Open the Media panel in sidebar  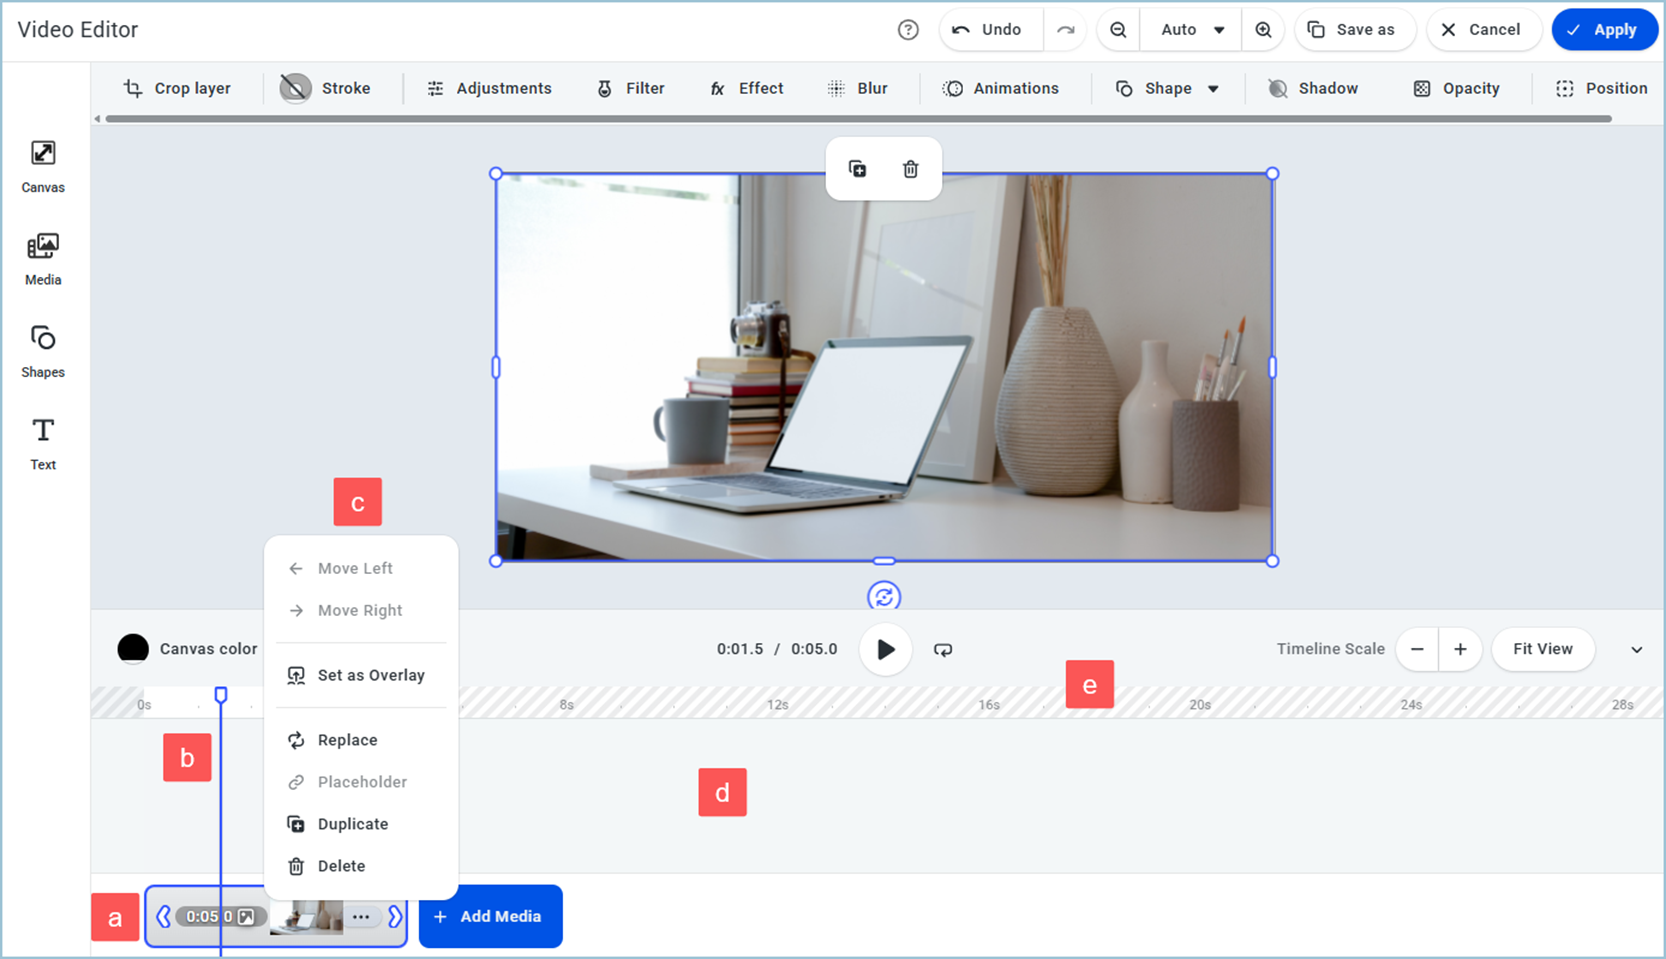point(43,259)
